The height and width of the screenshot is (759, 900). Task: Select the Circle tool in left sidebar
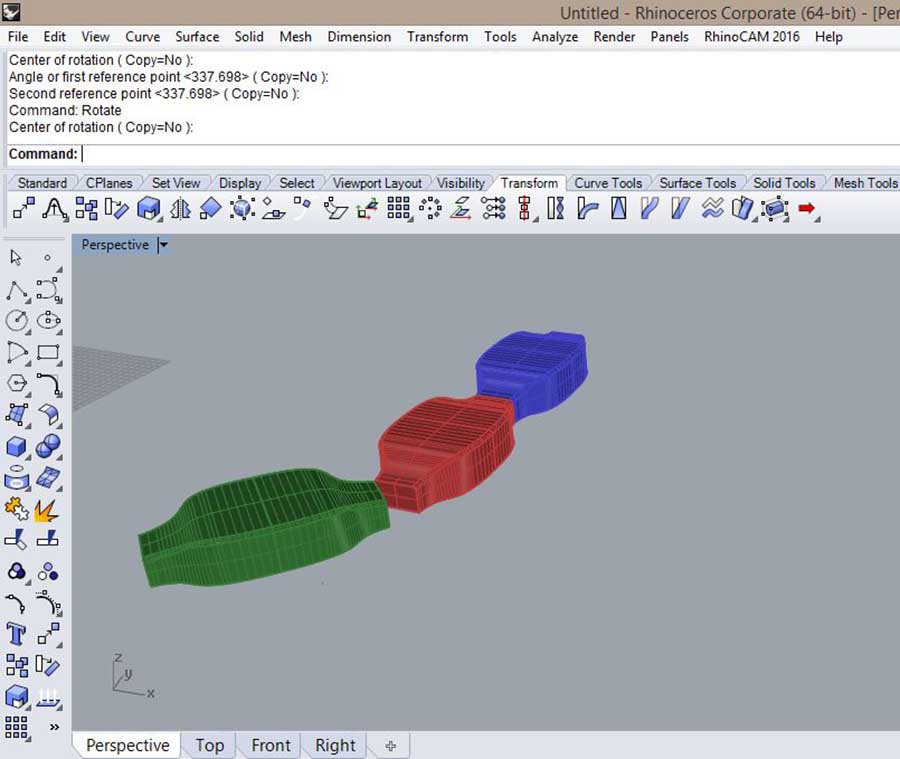pos(17,320)
